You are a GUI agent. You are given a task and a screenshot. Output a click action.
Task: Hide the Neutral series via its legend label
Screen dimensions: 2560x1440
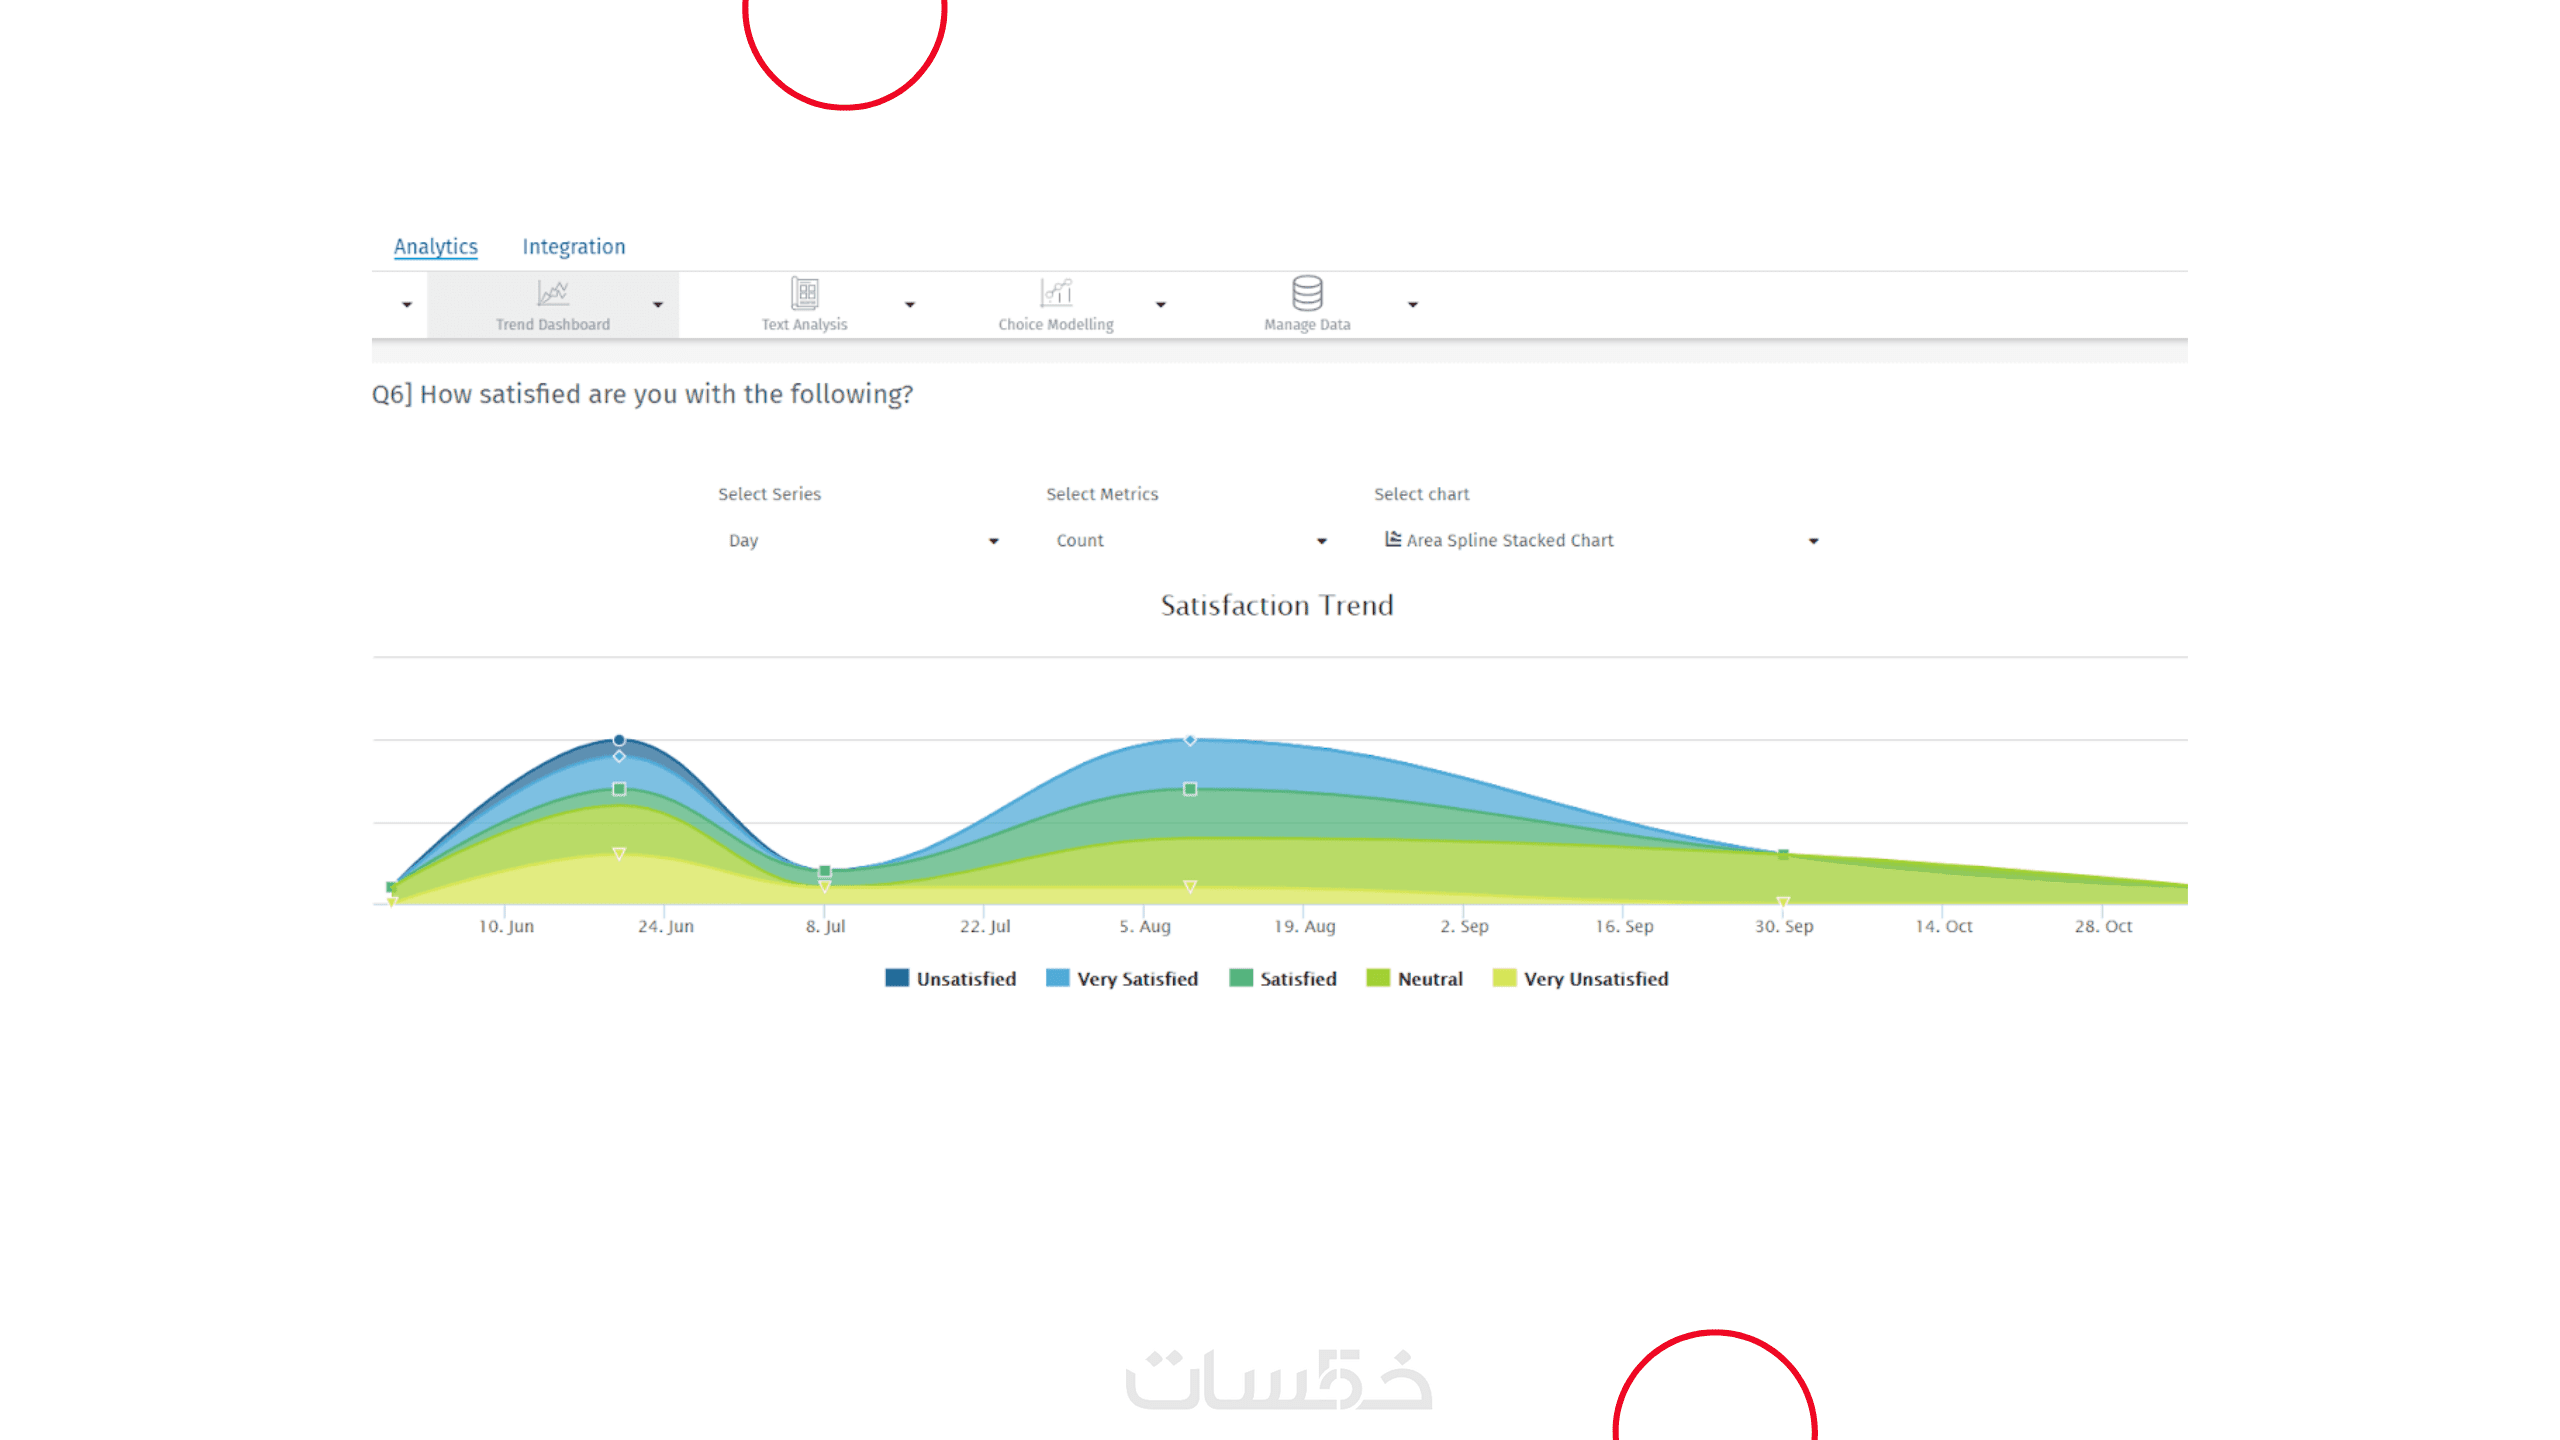click(1430, 979)
